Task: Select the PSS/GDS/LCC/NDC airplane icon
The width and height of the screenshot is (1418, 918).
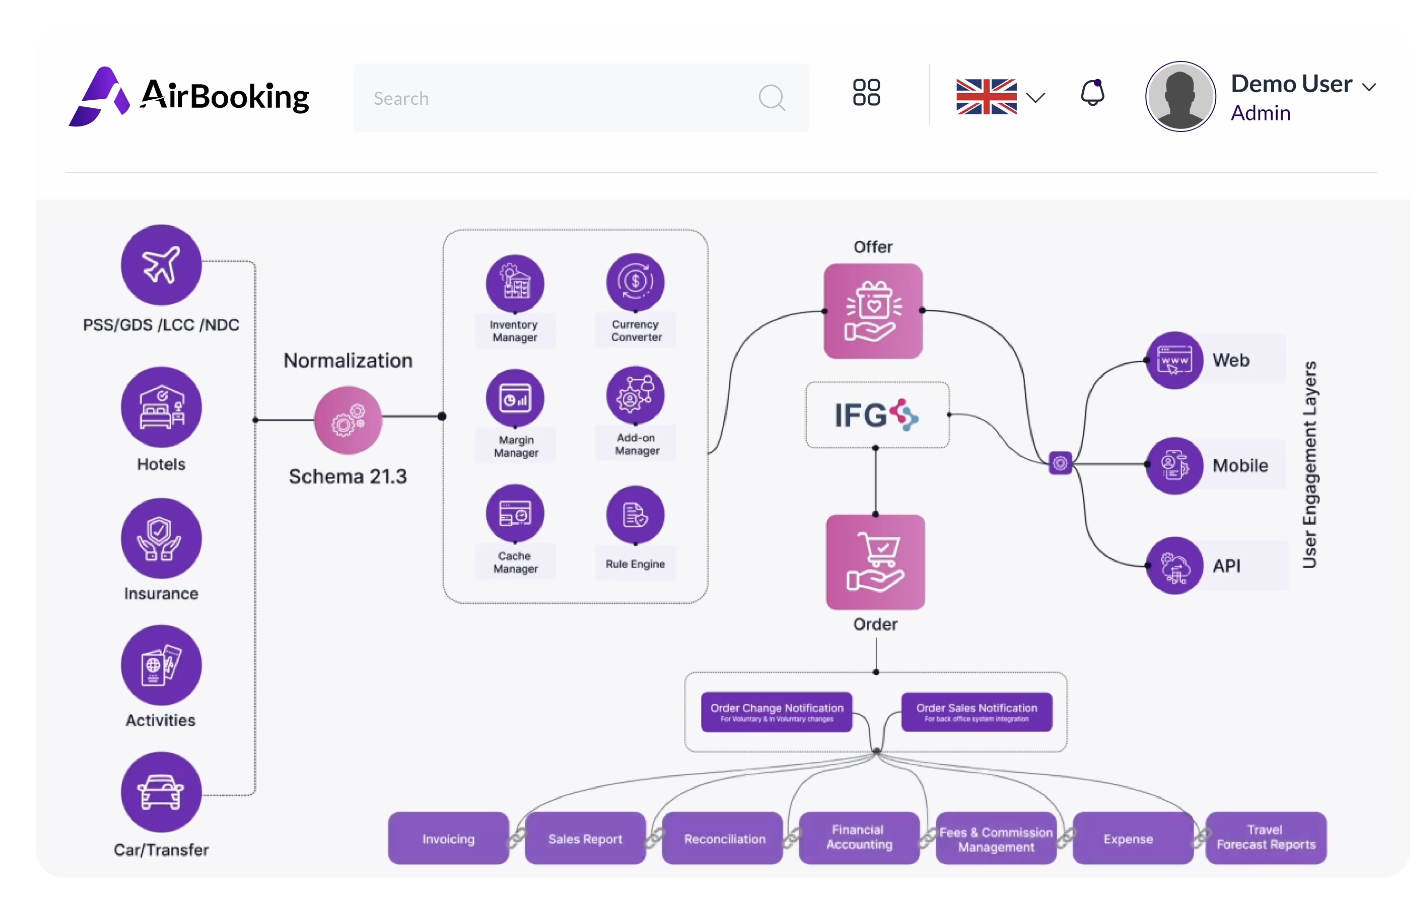Action: click(x=161, y=265)
